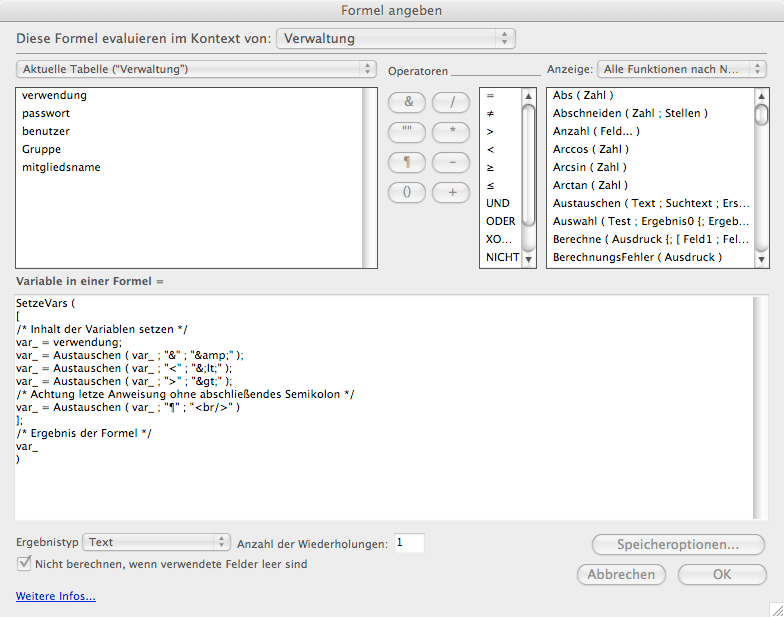Screen dimensions: 784x617
Task: Click the multiplication asterisk operator button
Action: coord(451,131)
